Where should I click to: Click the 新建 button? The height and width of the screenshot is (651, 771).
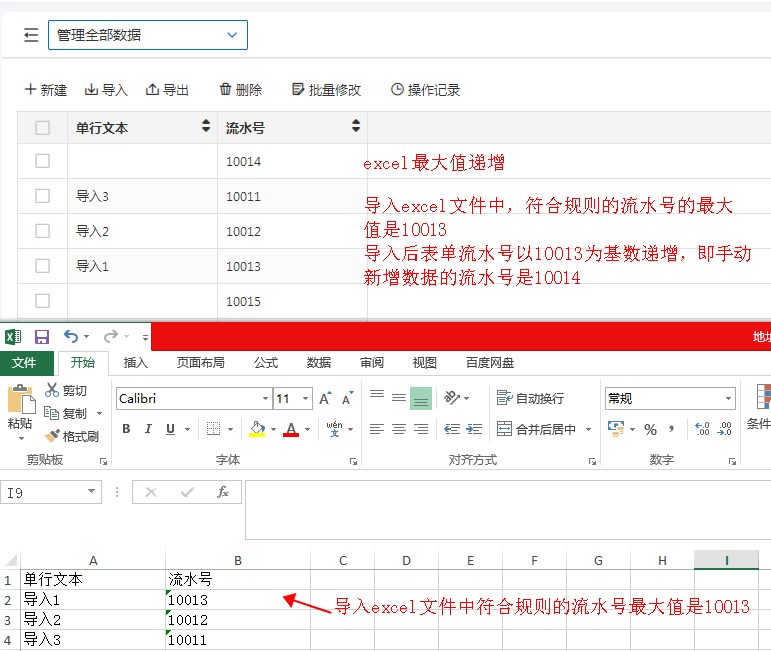[x=46, y=90]
